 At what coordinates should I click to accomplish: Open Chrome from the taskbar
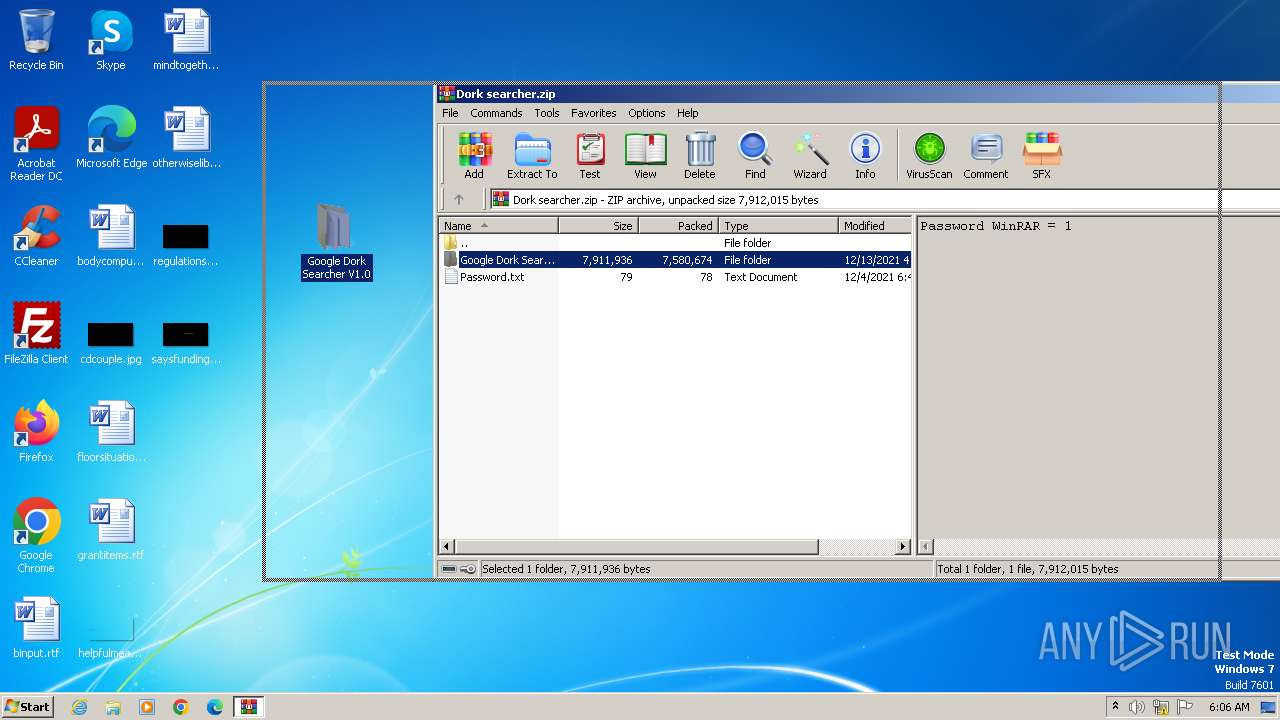[x=181, y=707]
